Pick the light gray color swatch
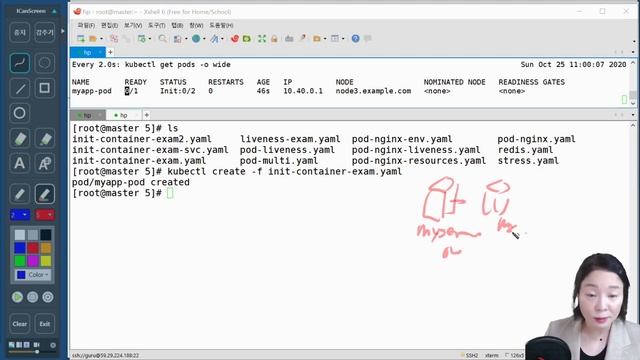This screenshot has width=640, height=360. click(20, 235)
